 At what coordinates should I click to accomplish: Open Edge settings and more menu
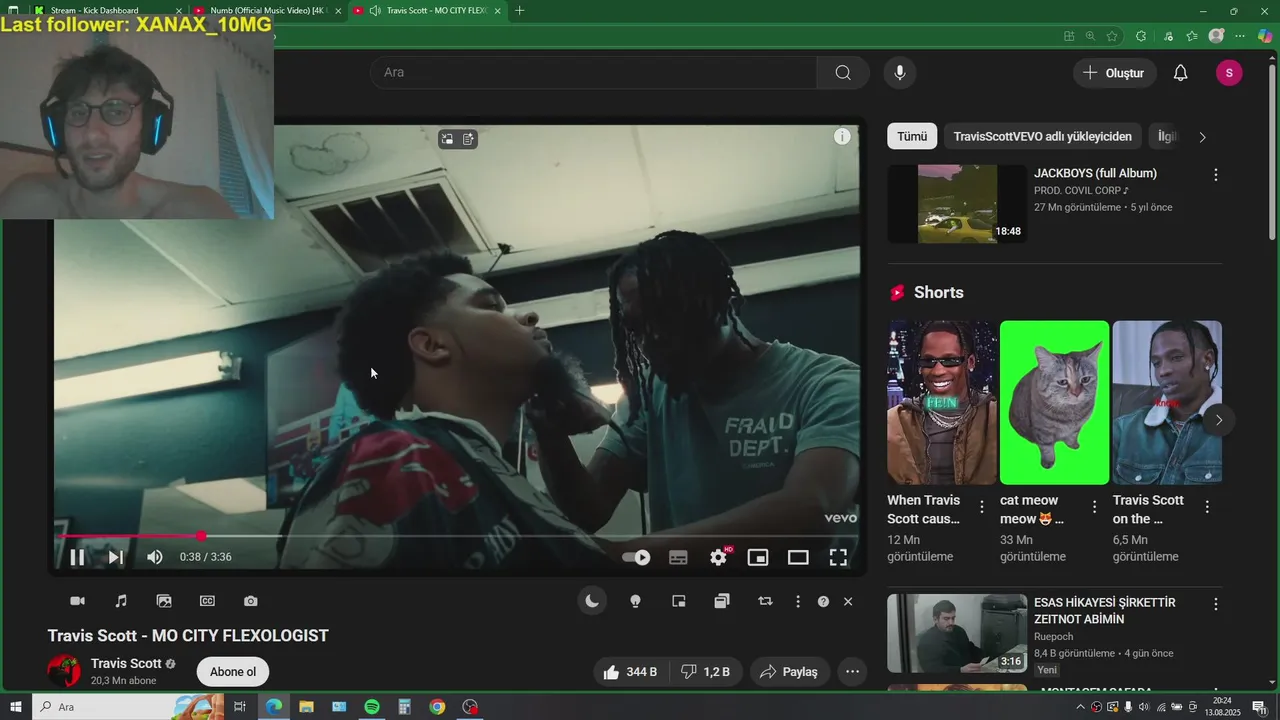point(1240,36)
